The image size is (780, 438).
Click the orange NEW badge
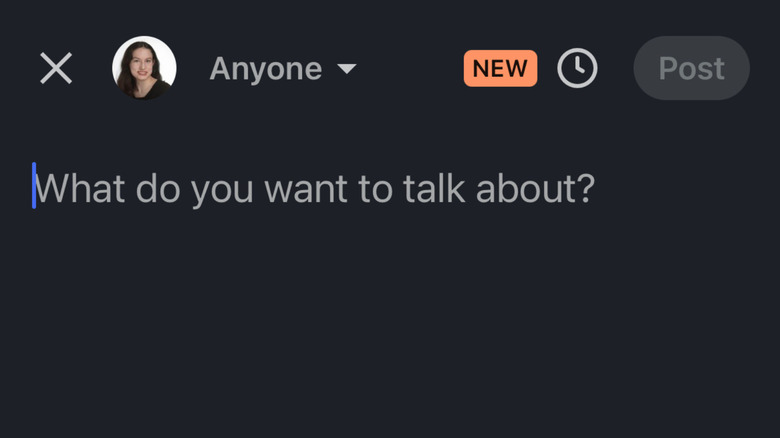pos(500,69)
